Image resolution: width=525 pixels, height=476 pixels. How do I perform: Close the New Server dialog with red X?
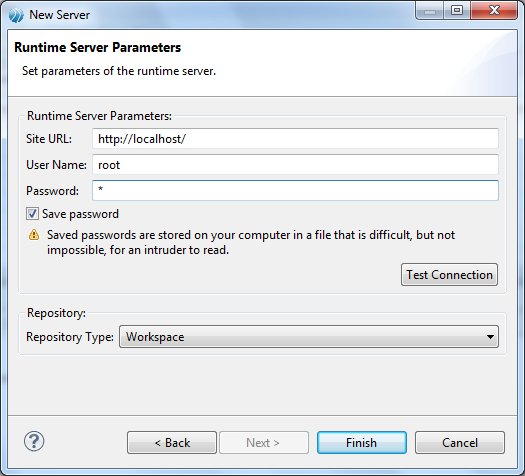click(494, 11)
